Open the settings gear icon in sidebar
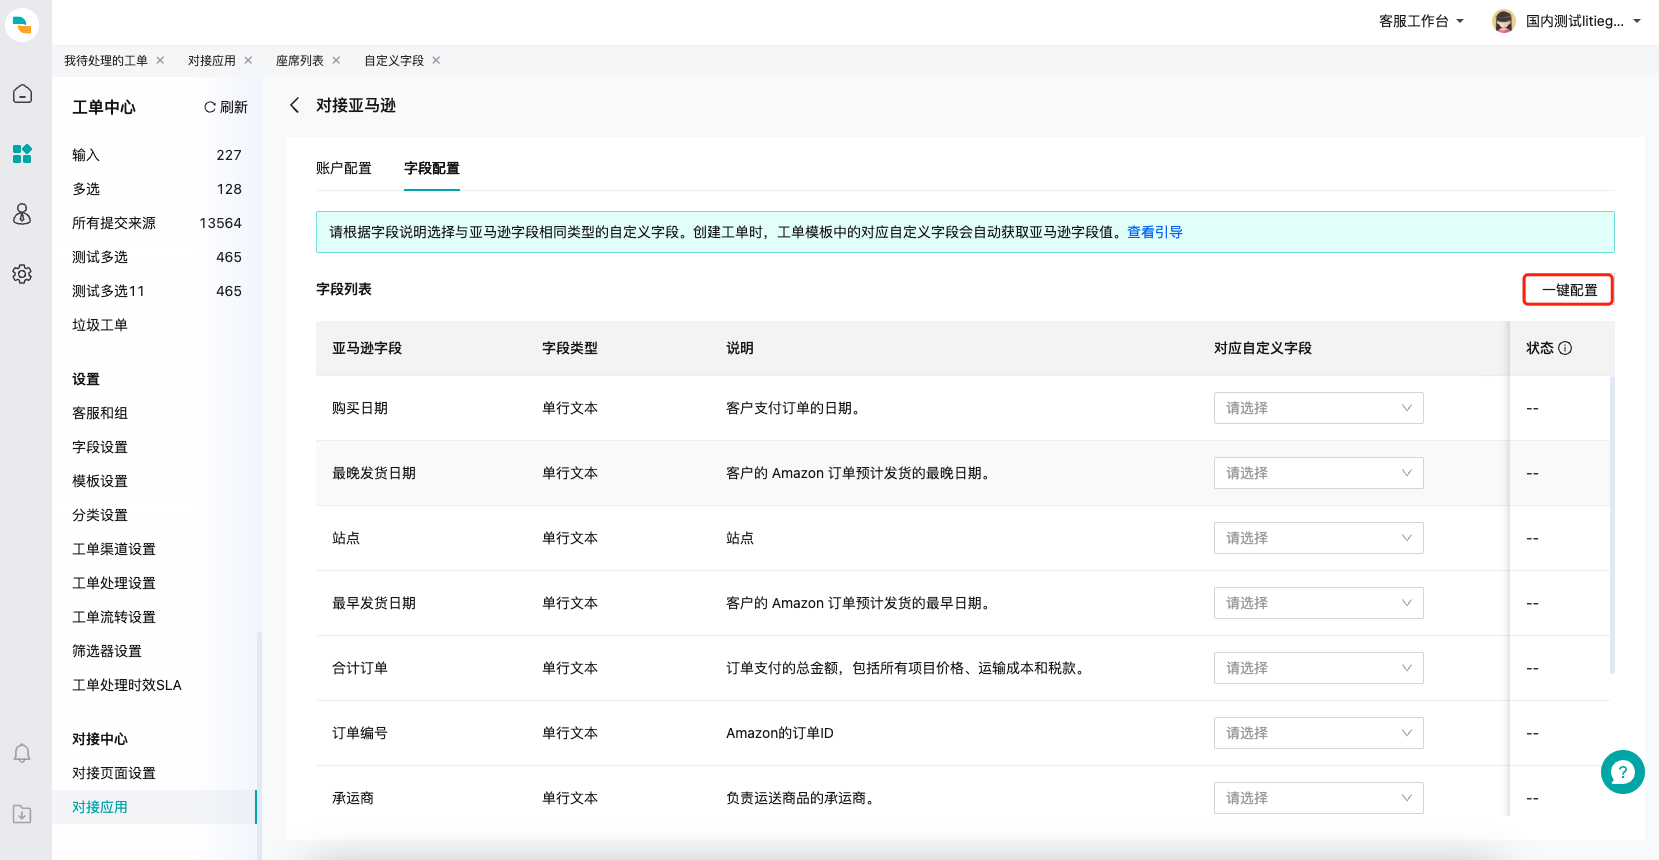The image size is (1659, 860). pyautogui.click(x=22, y=274)
